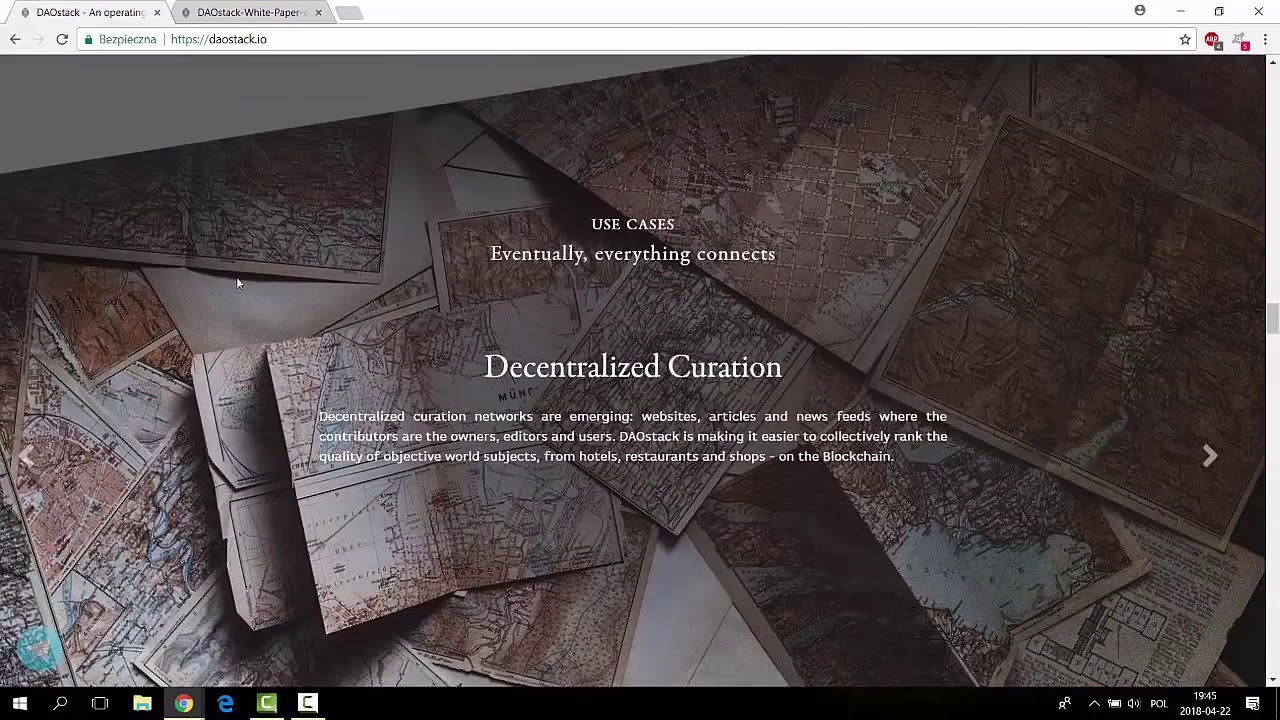Open the People icon in the taskbar

tap(1065, 703)
